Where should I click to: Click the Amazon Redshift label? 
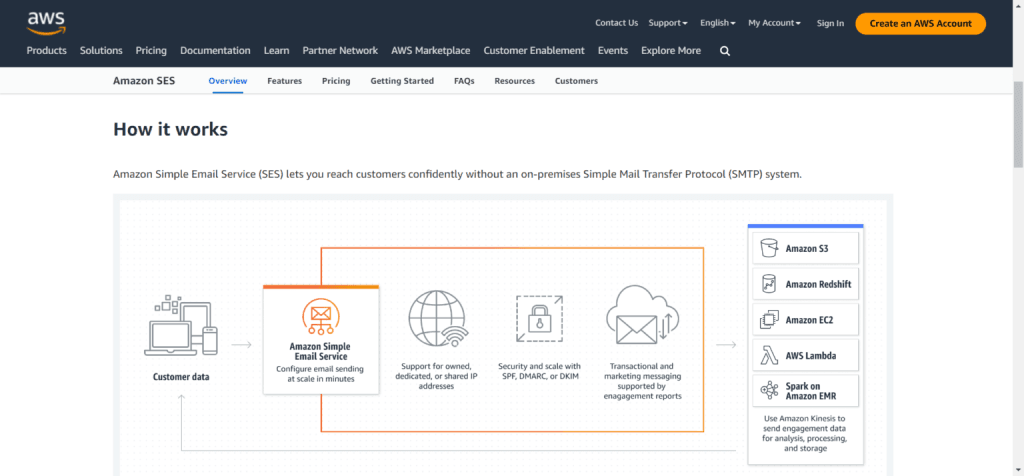point(818,285)
